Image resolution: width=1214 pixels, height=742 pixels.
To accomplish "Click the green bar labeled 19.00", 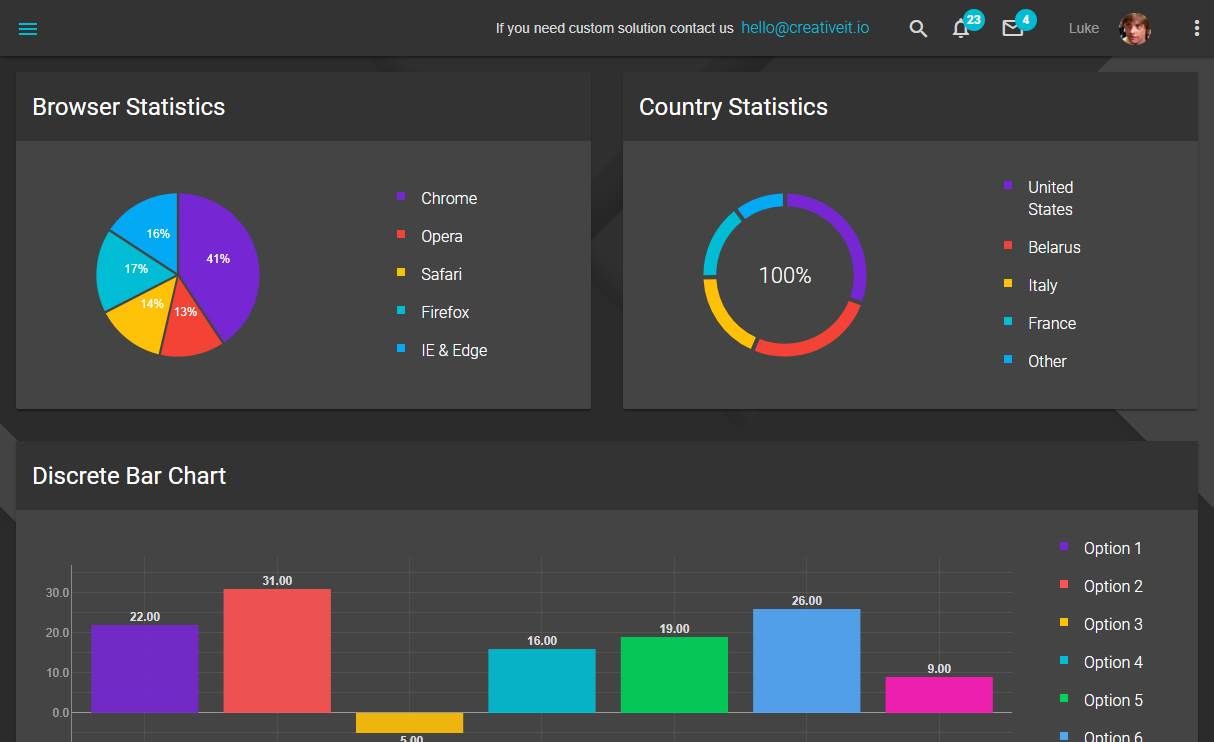I will [x=674, y=675].
